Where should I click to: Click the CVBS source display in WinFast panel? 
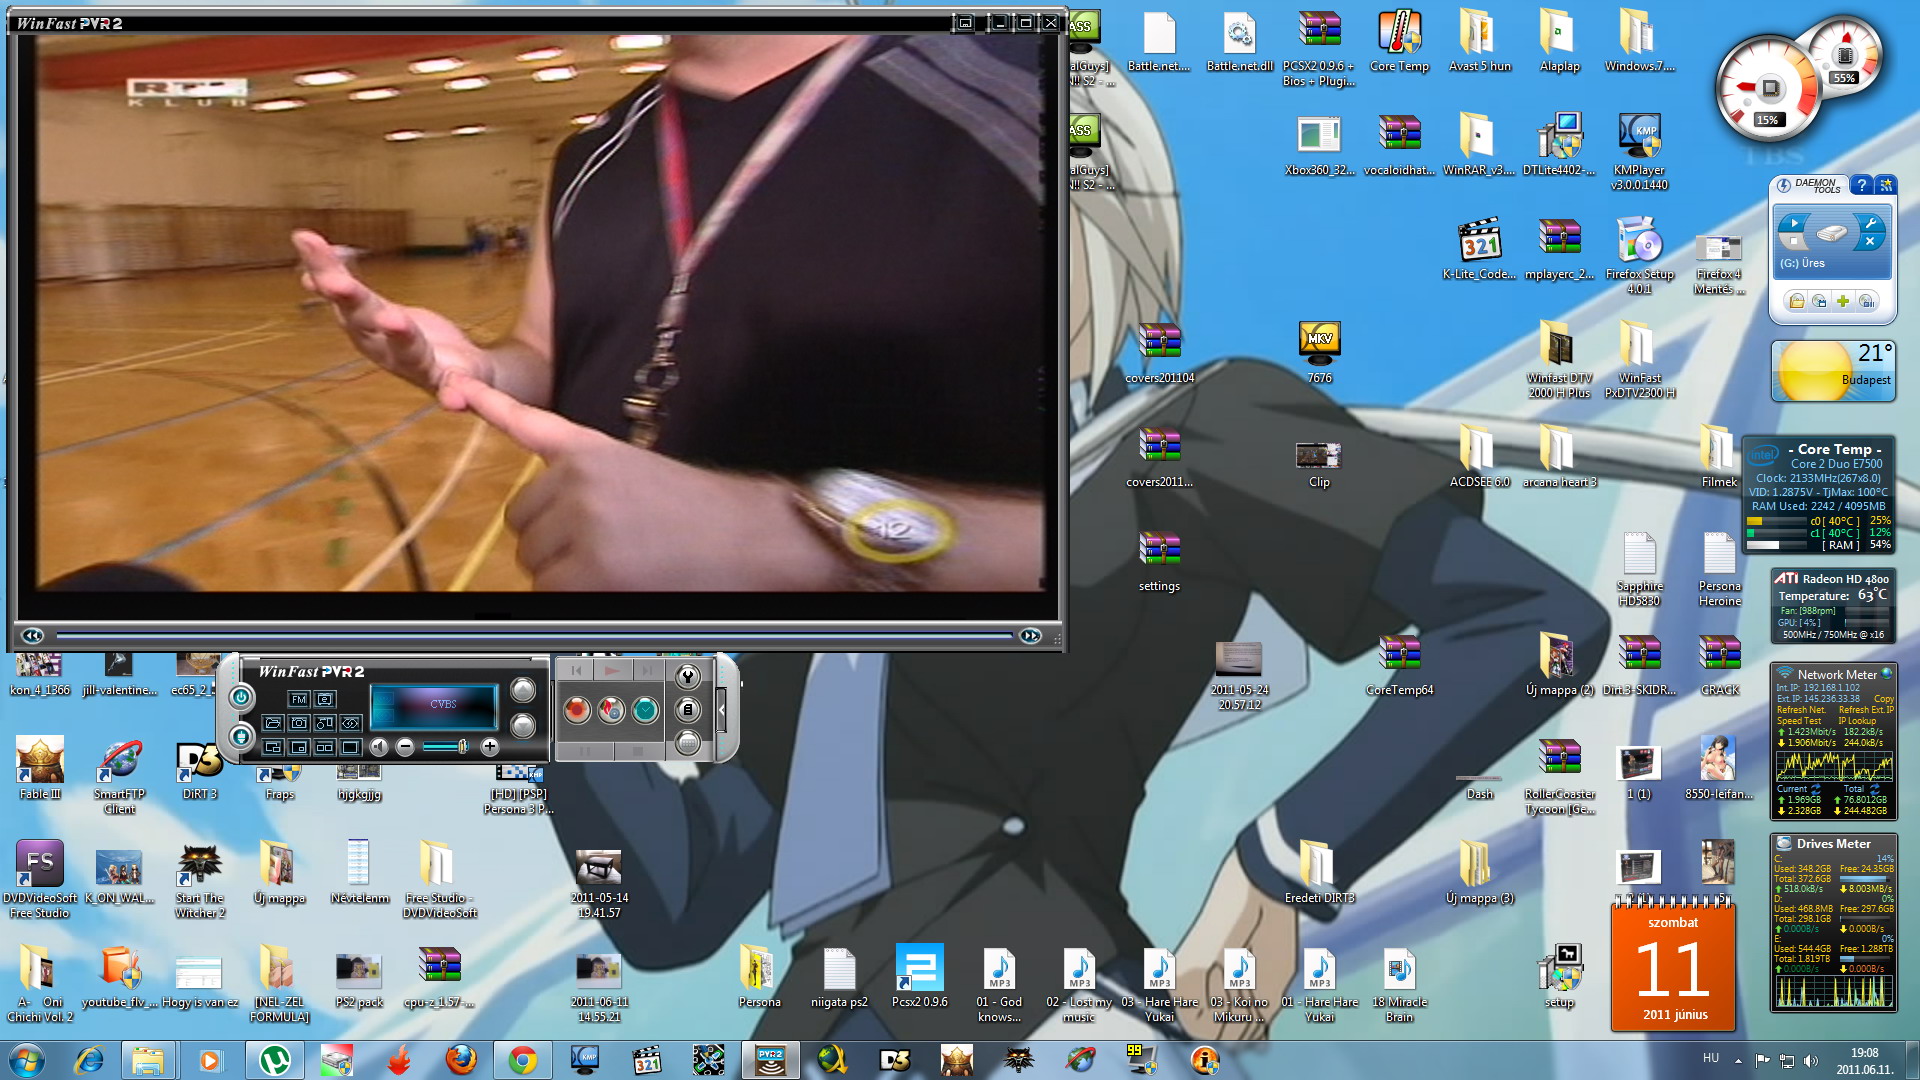(x=443, y=704)
